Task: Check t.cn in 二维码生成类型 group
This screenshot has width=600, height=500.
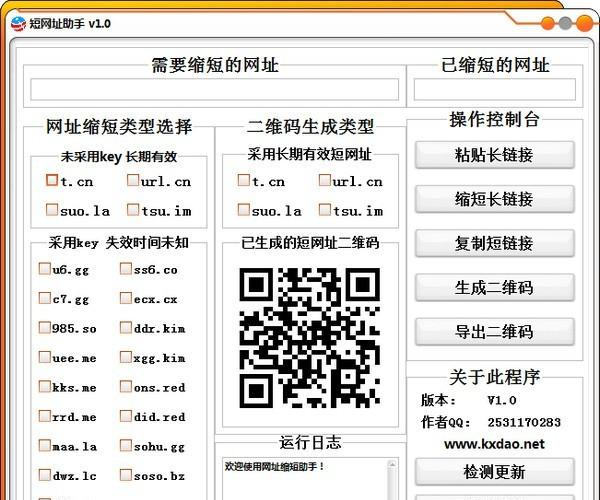Action: click(x=243, y=180)
